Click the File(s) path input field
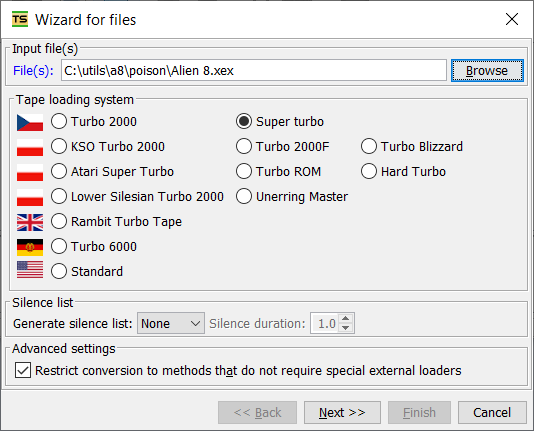 coord(254,70)
